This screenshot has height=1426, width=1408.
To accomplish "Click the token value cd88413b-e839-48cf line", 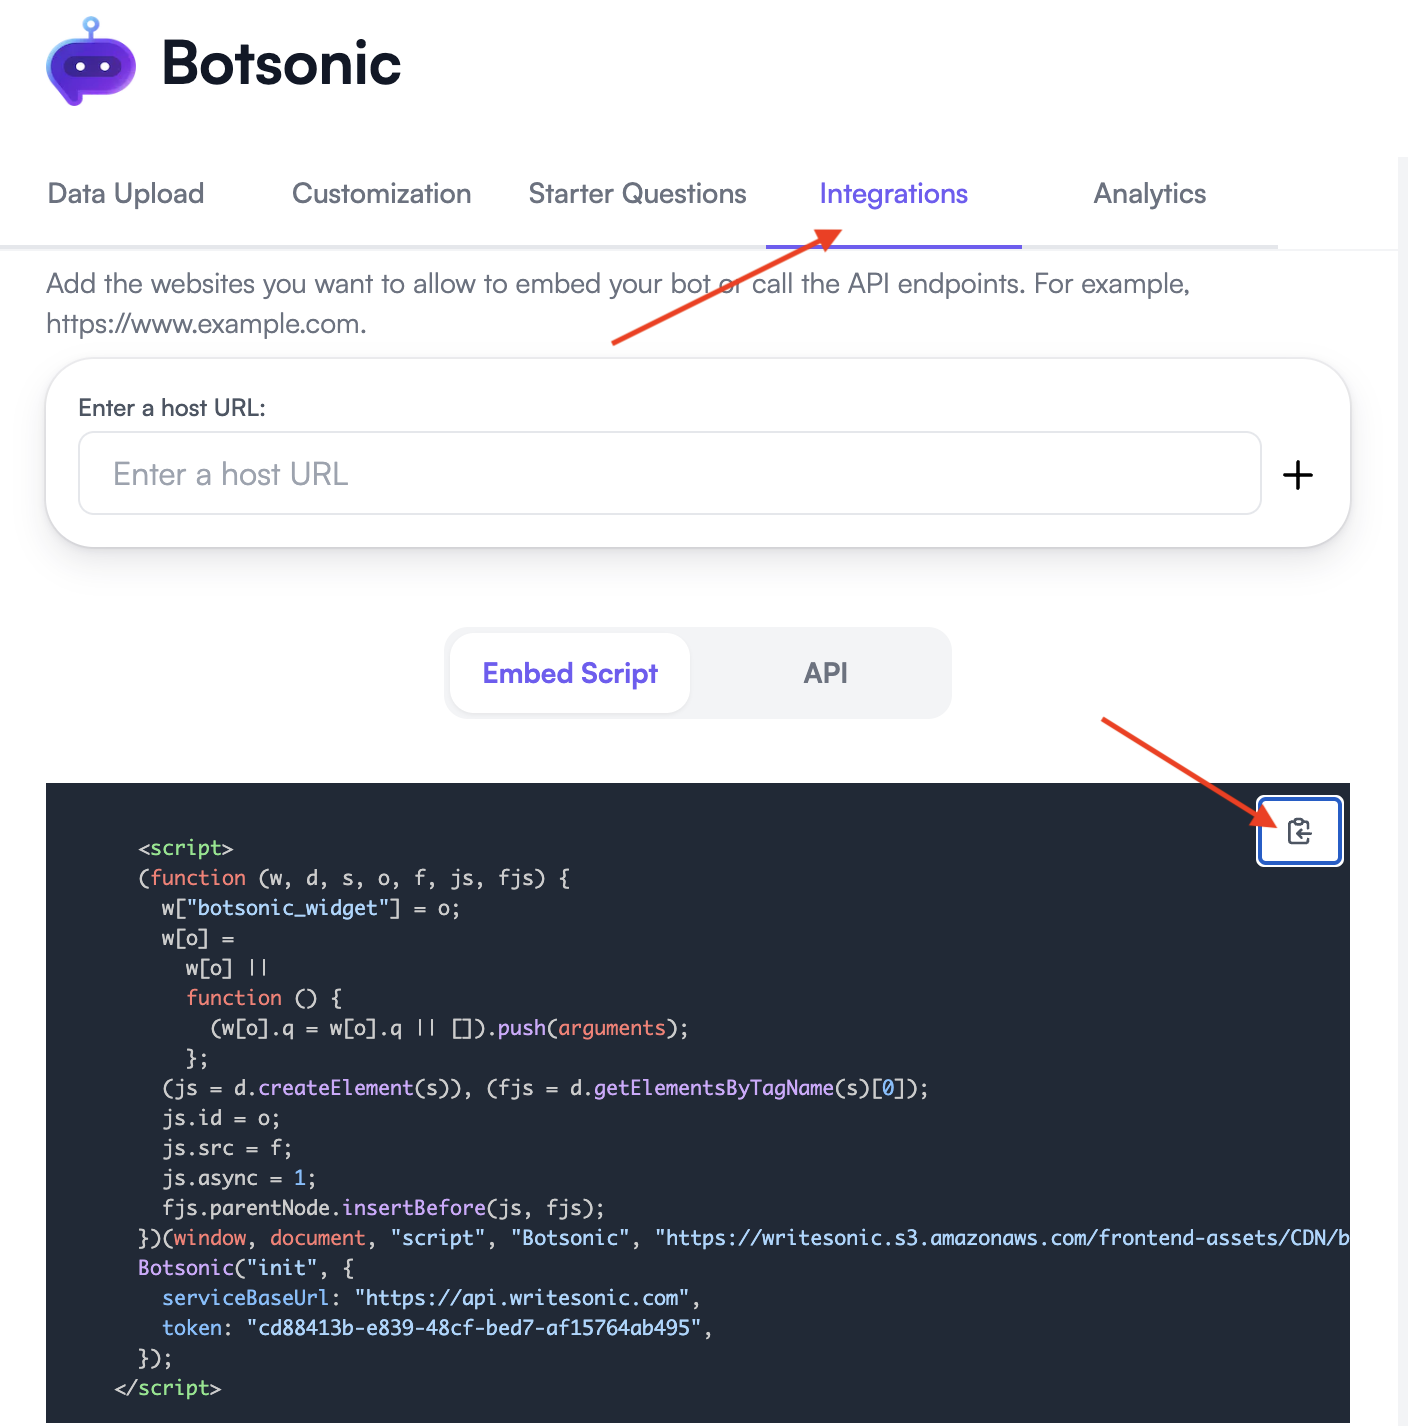I will (x=437, y=1328).
